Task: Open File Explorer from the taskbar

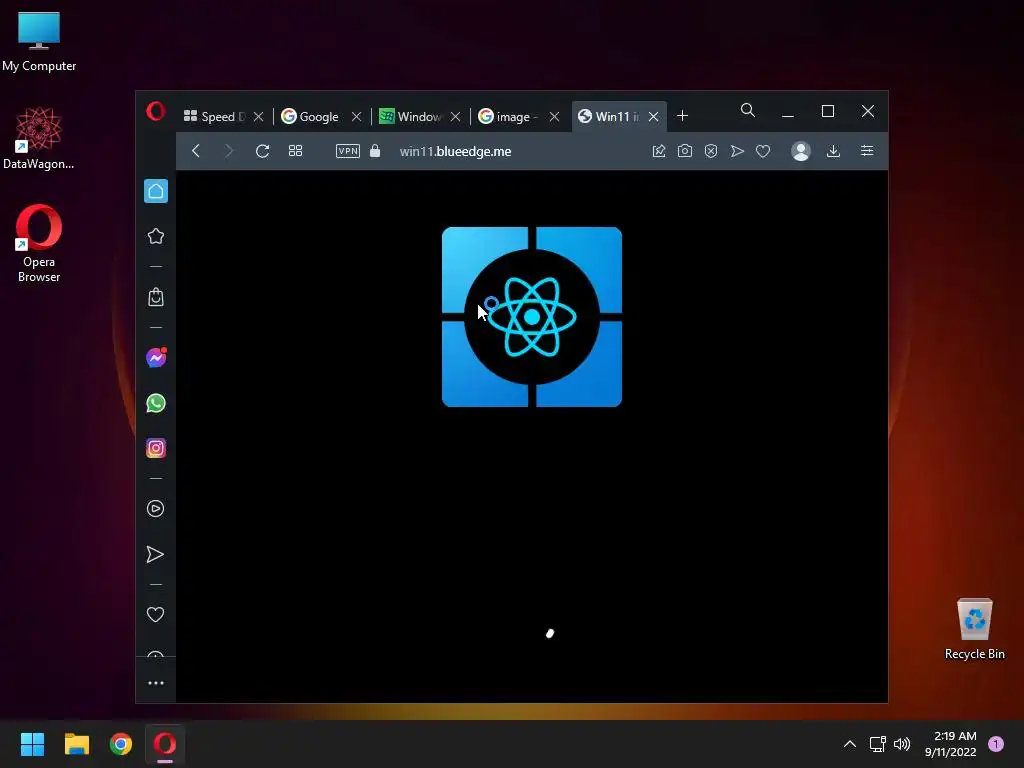Action: (76, 744)
